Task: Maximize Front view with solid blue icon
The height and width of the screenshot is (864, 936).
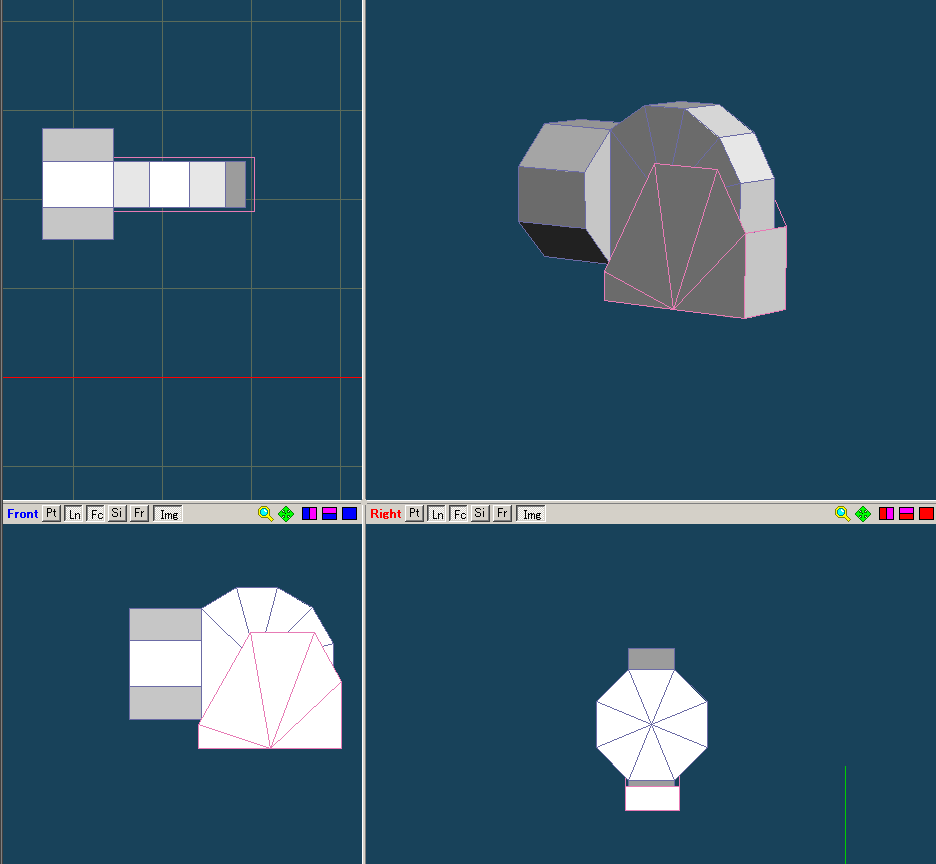Action: (x=349, y=514)
